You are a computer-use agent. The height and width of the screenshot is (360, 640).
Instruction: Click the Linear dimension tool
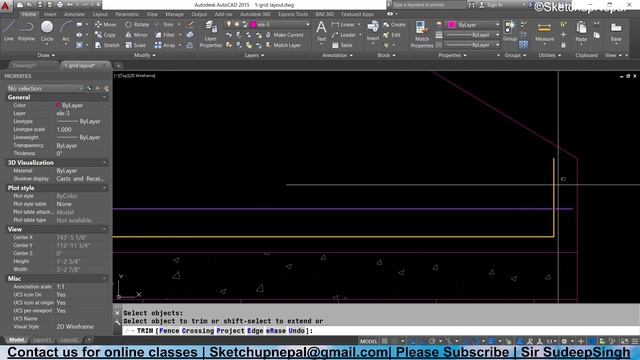[x=343, y=24]
